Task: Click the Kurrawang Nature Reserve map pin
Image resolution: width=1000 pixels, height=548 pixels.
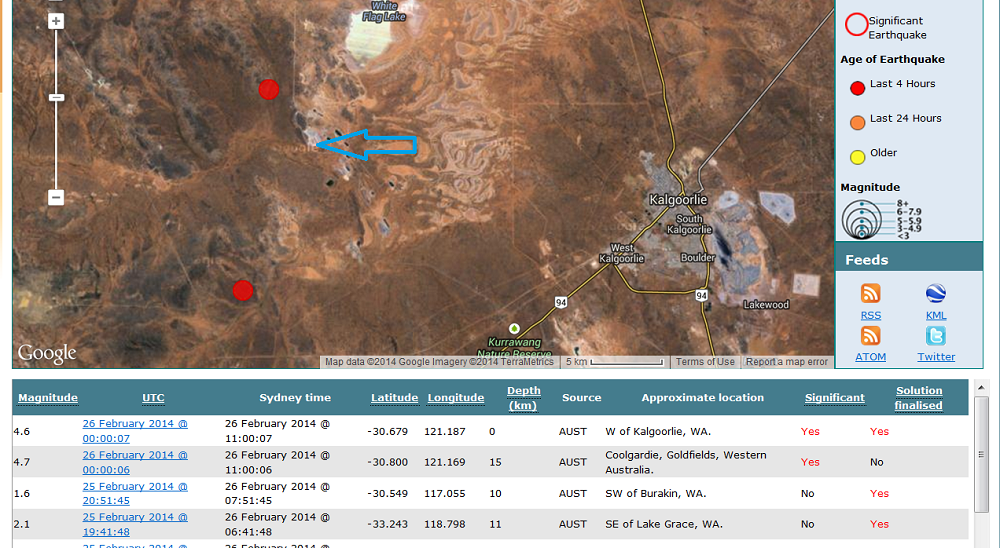Action: coord(515,328)
